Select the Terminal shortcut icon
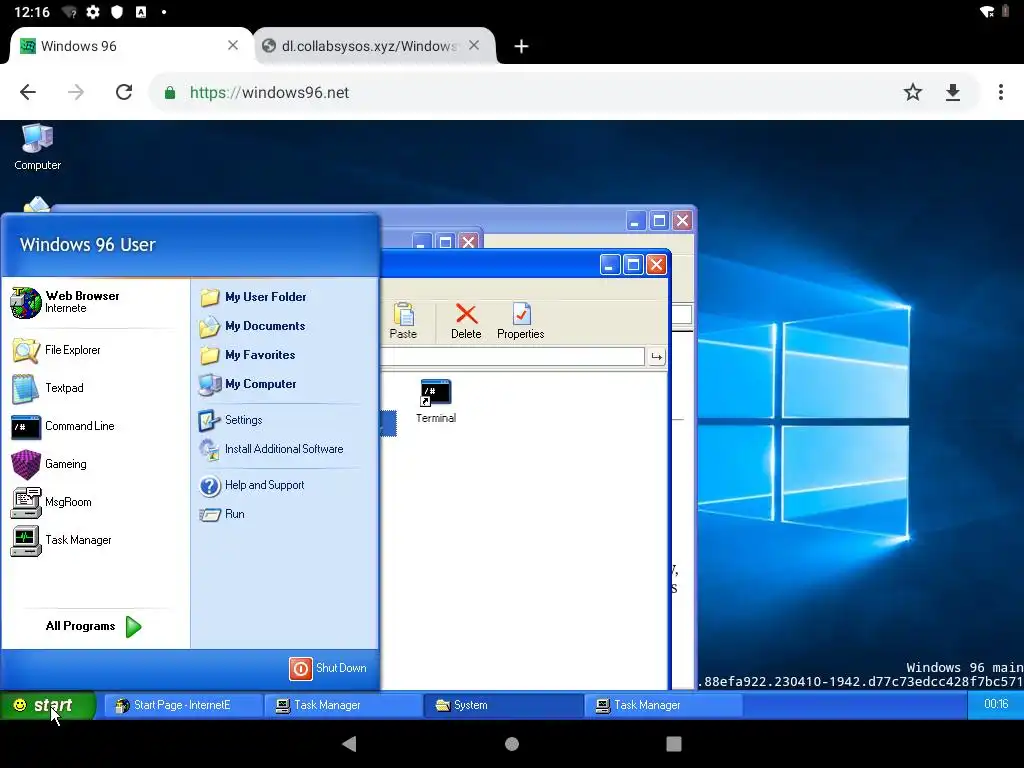Viewport: 1024px width, 768px height. pos(436,400)
